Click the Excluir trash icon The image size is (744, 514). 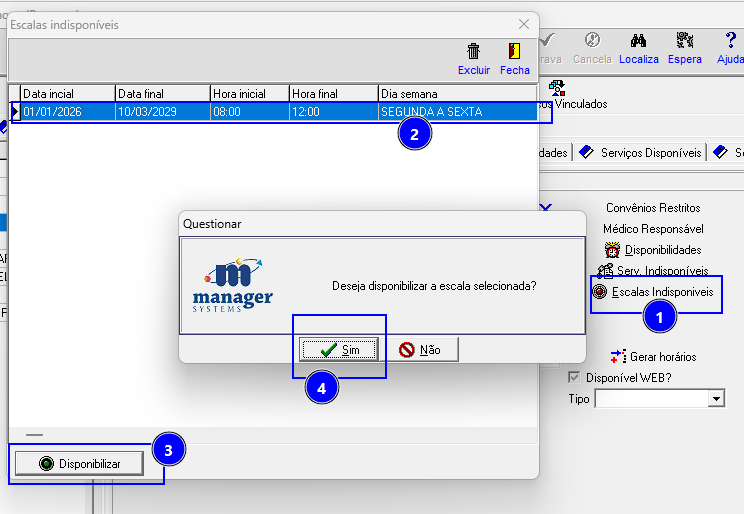[x=473, y=51]
